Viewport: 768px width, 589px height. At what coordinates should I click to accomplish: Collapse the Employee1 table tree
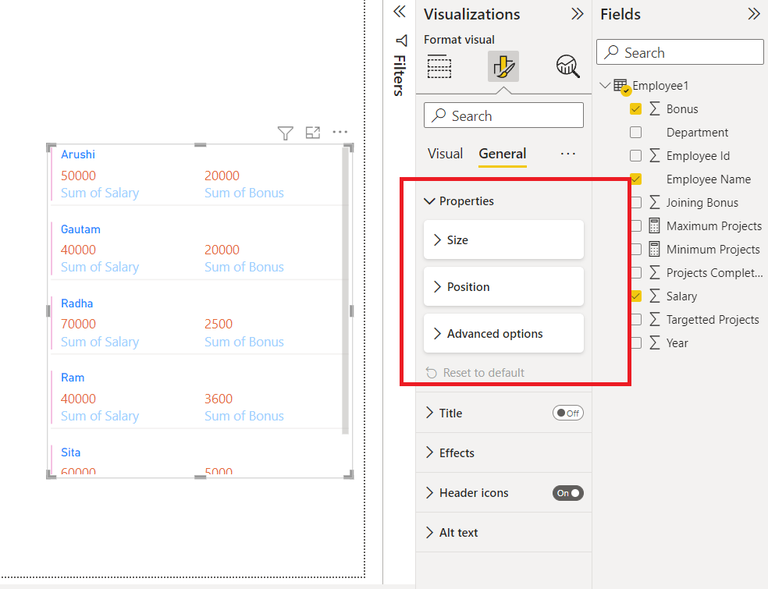click(x=605, y=85)
